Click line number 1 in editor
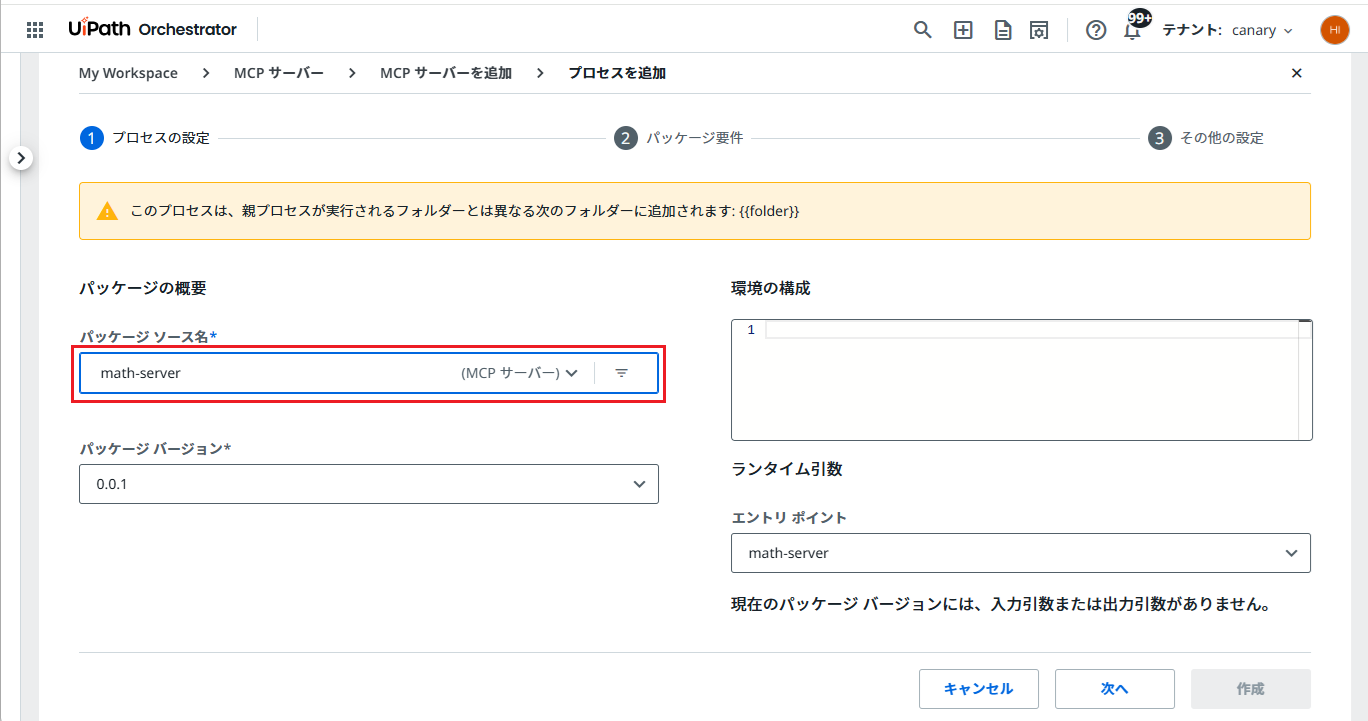Viewport: 1368px width, 721px height. tap(751, 330)
